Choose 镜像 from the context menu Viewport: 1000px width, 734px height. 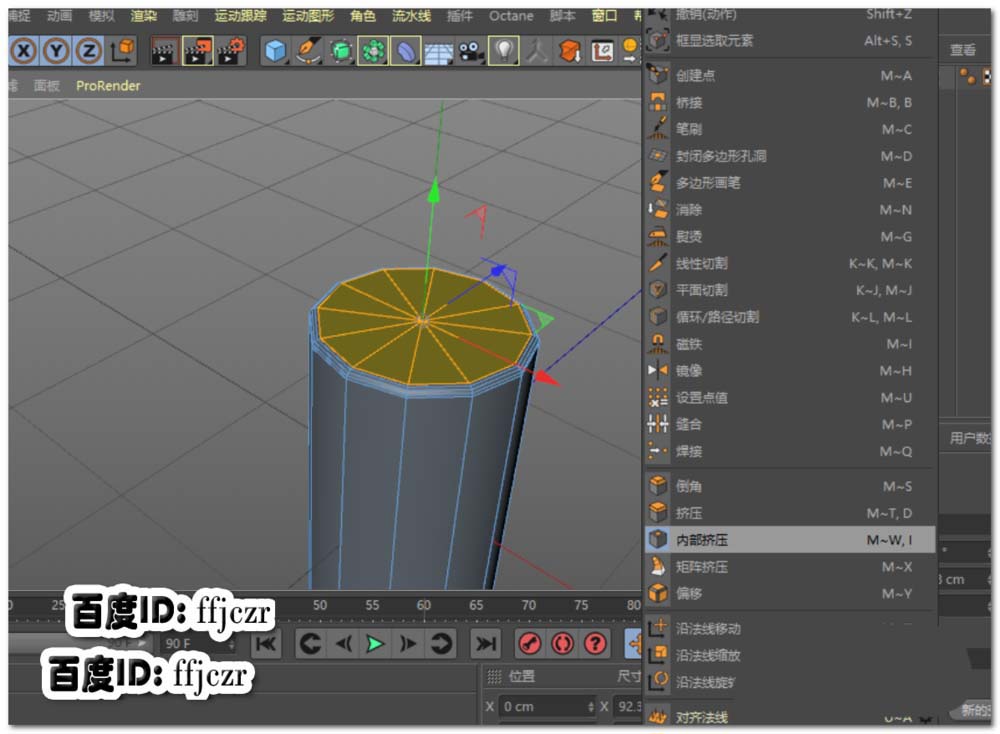pyautogui.click(x=789, y=371)
